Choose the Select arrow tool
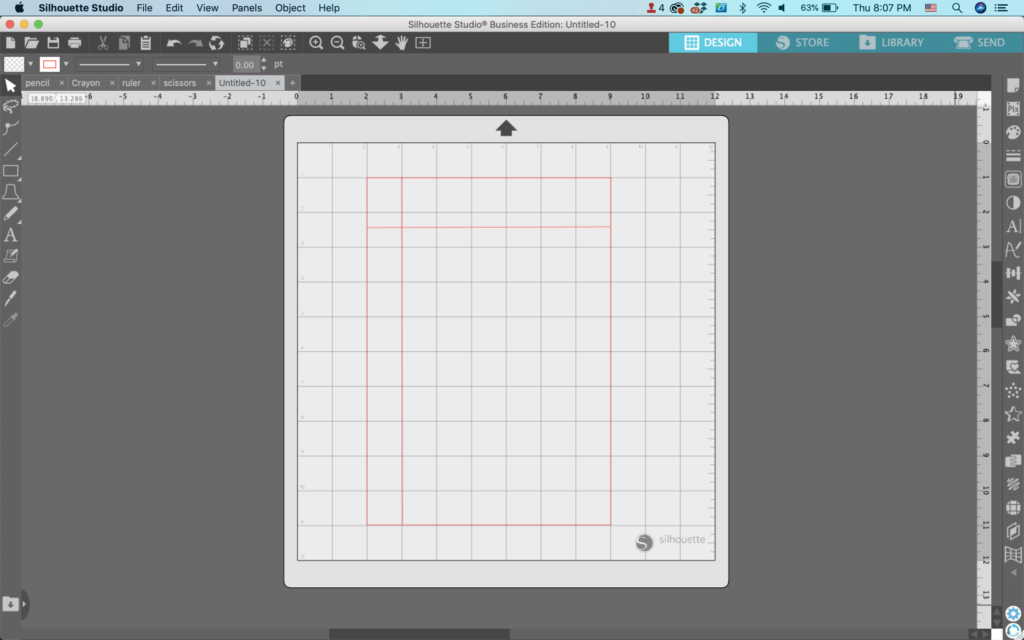The width and height of the screenshot is (1024, 640). coord(10,86)
